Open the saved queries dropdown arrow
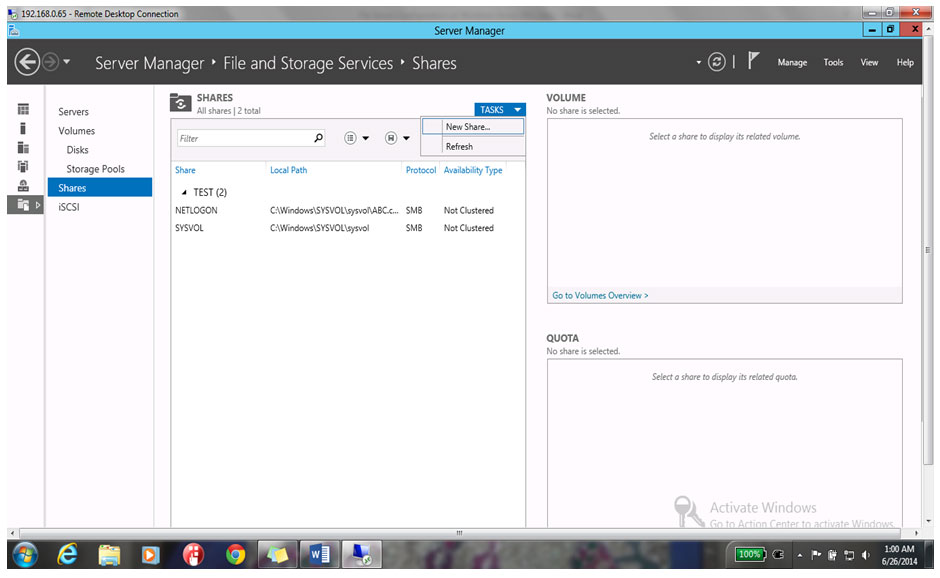940x578 pixels. tap(406, 139)
